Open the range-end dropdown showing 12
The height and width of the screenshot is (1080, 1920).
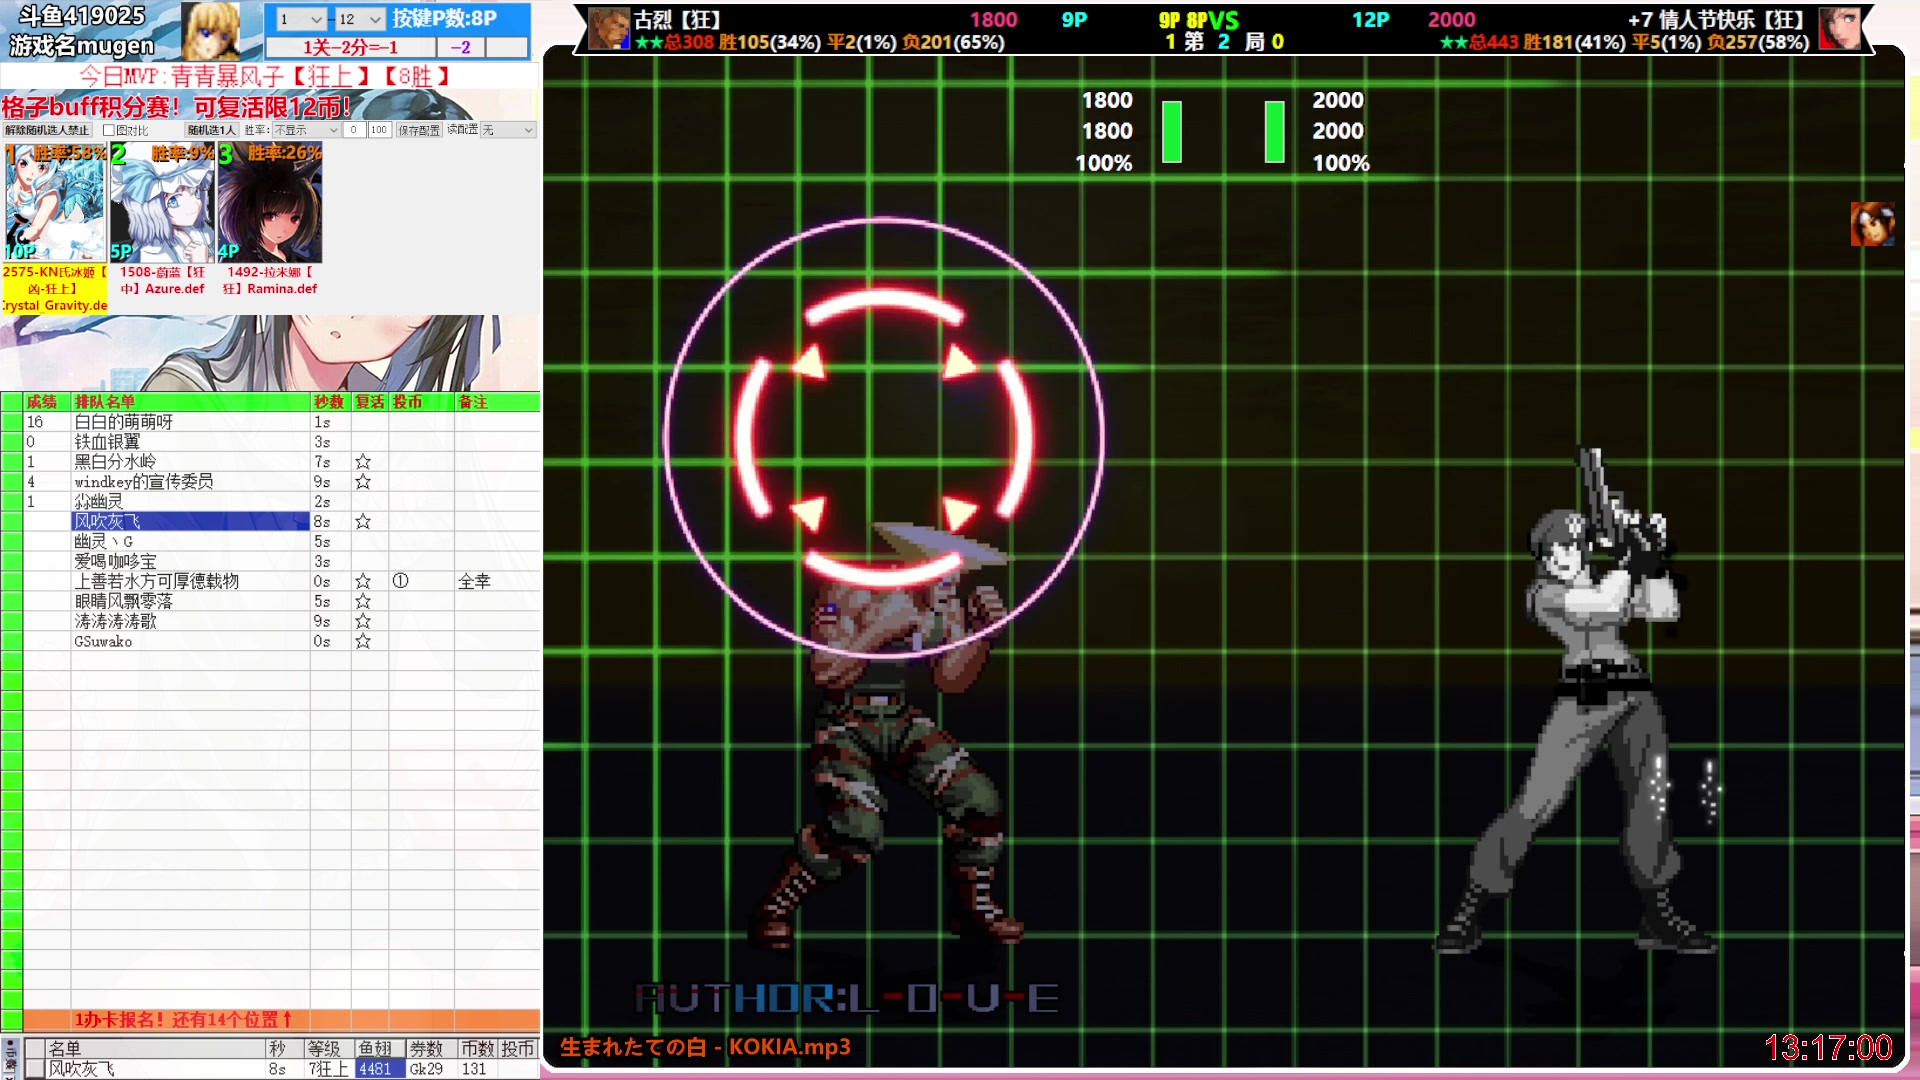(x=360, y=19)
